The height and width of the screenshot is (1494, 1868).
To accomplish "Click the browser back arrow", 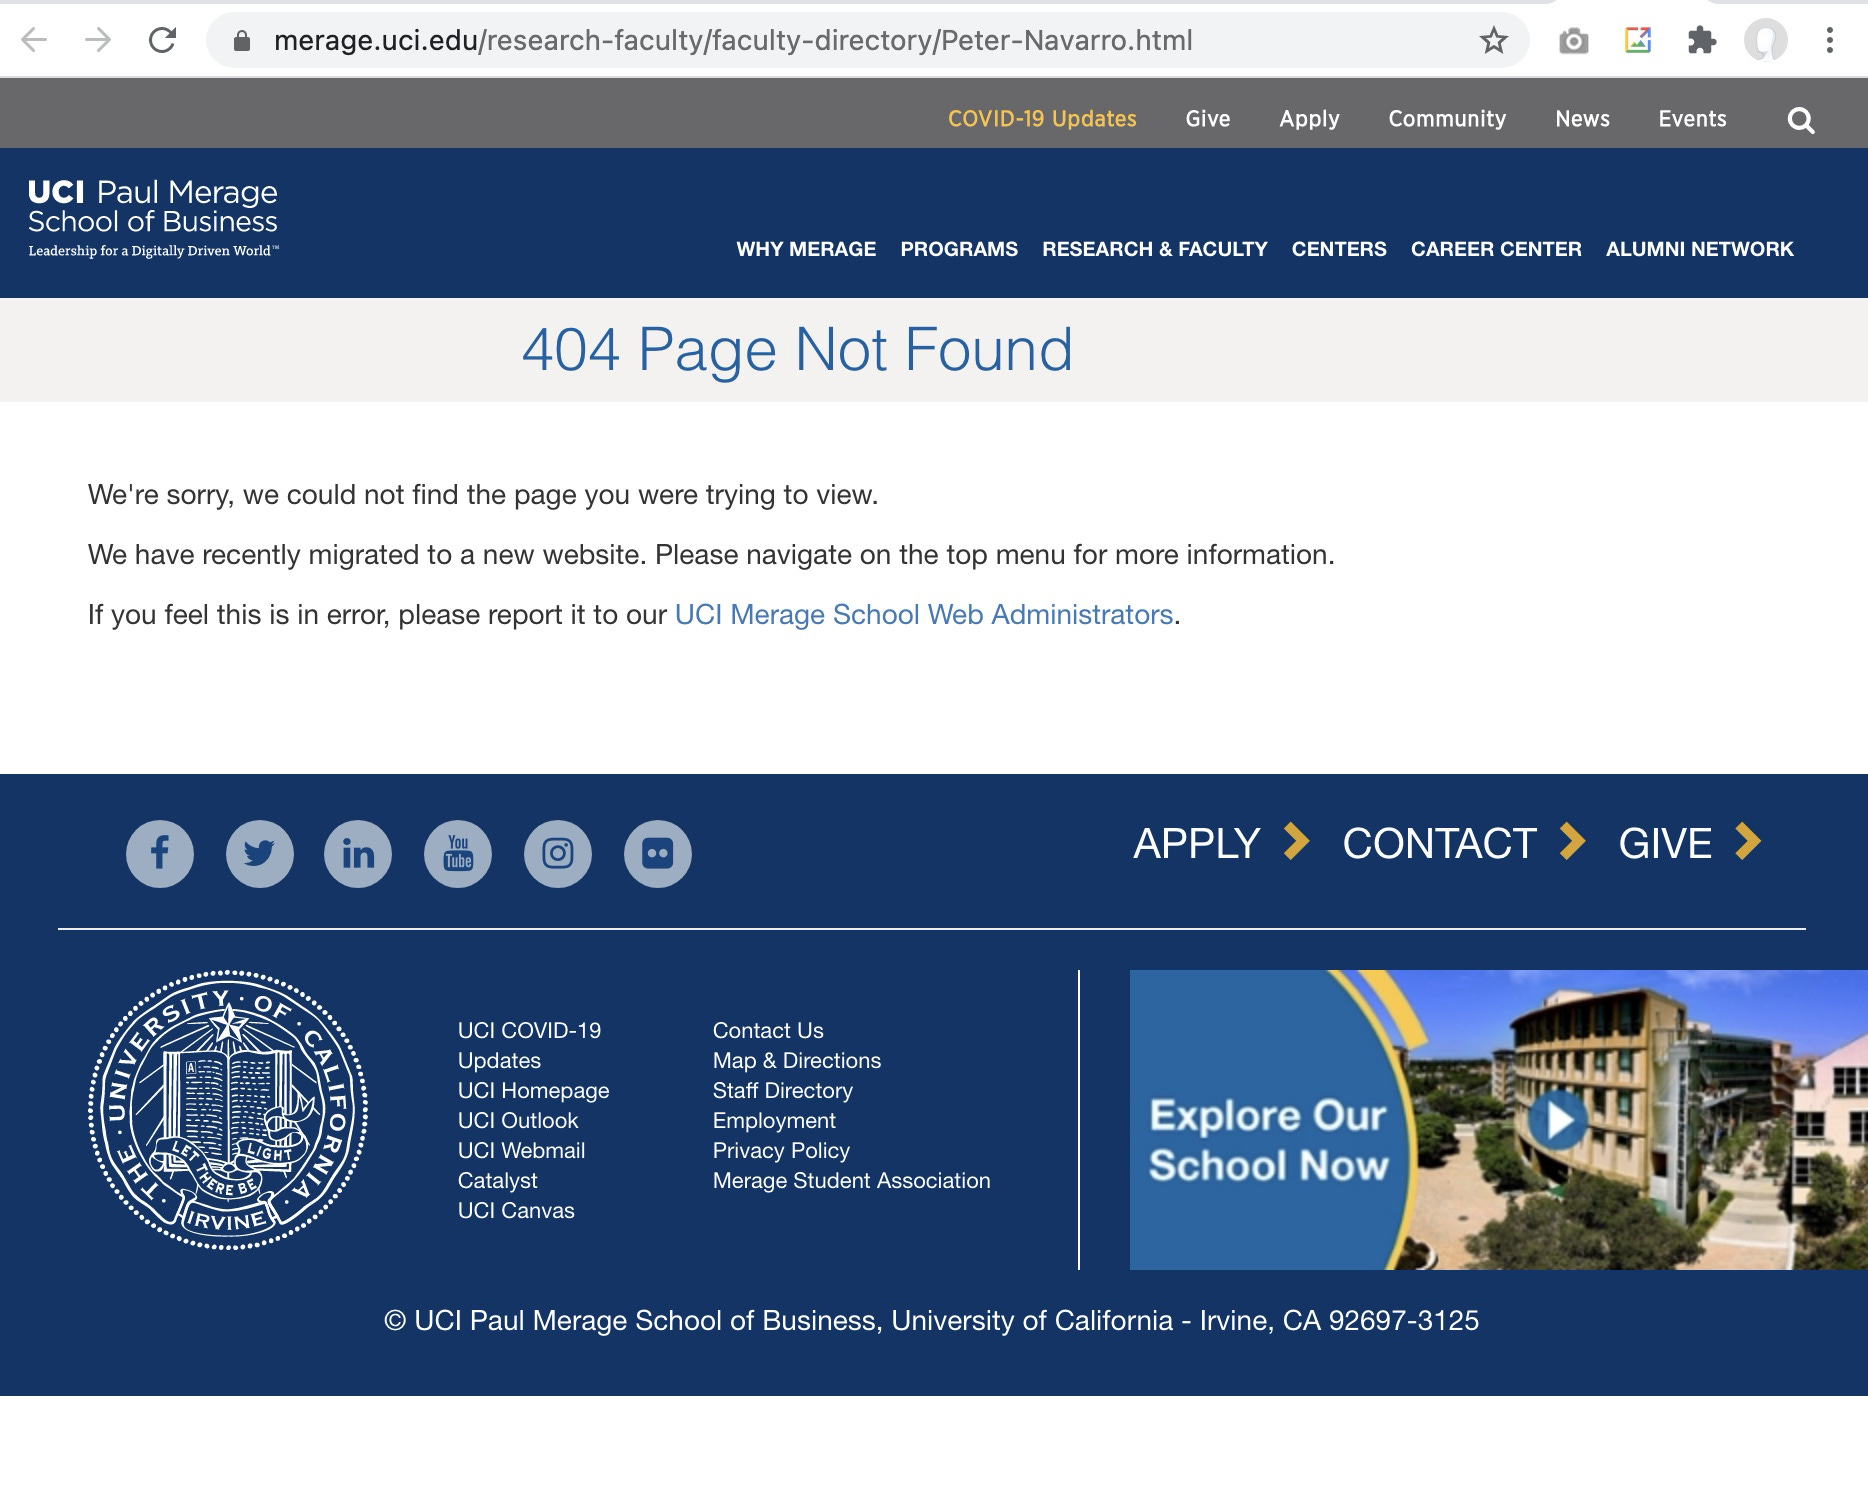I will 34,40.
